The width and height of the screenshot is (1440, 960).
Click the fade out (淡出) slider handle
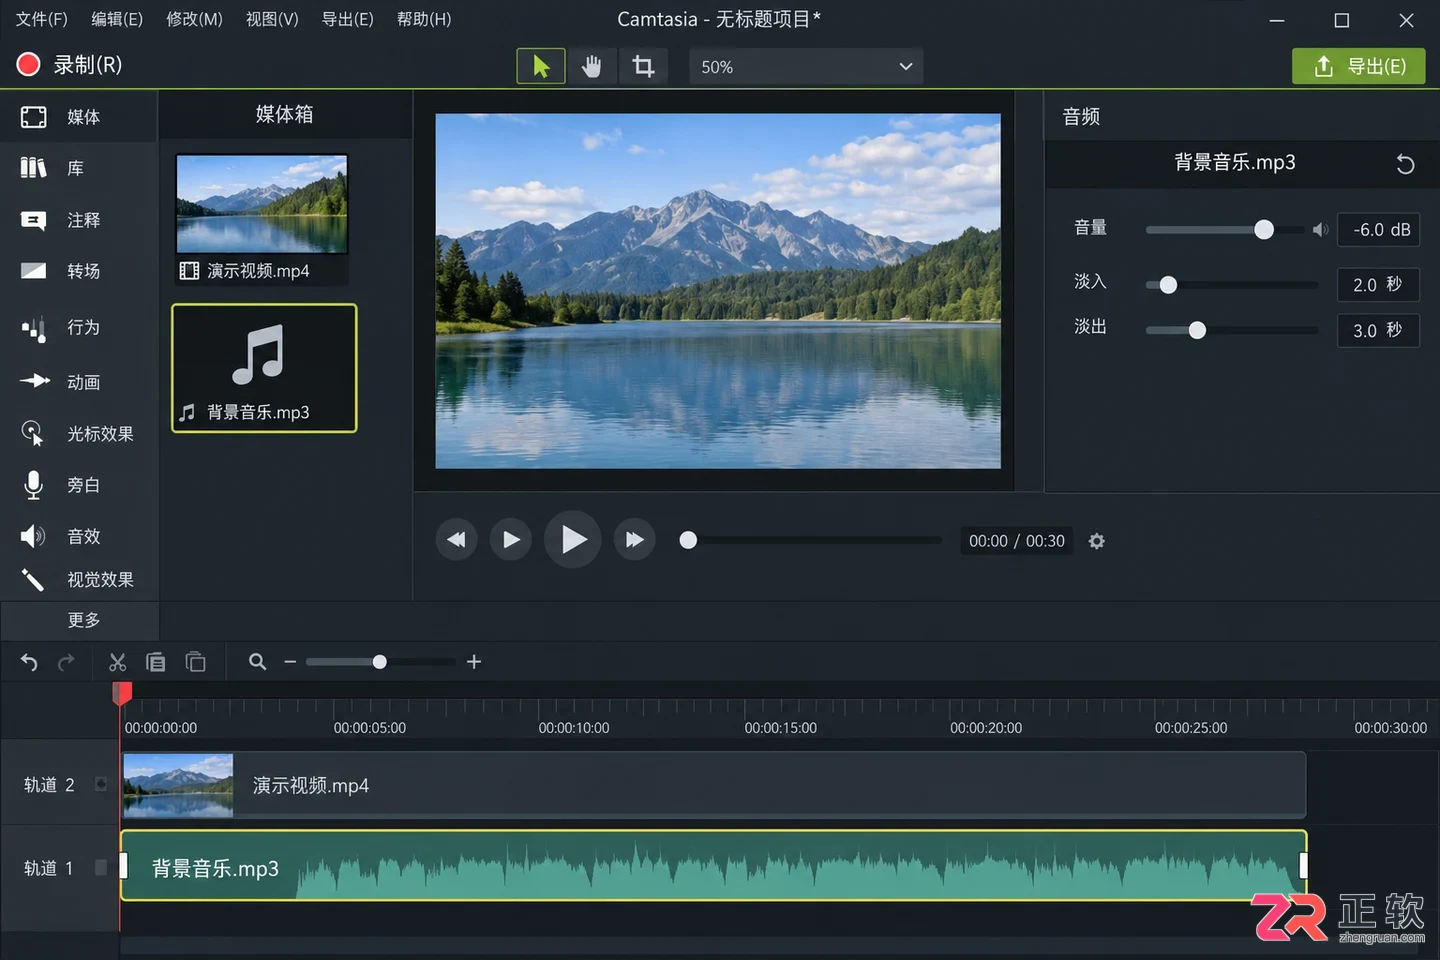[1197, 330]
